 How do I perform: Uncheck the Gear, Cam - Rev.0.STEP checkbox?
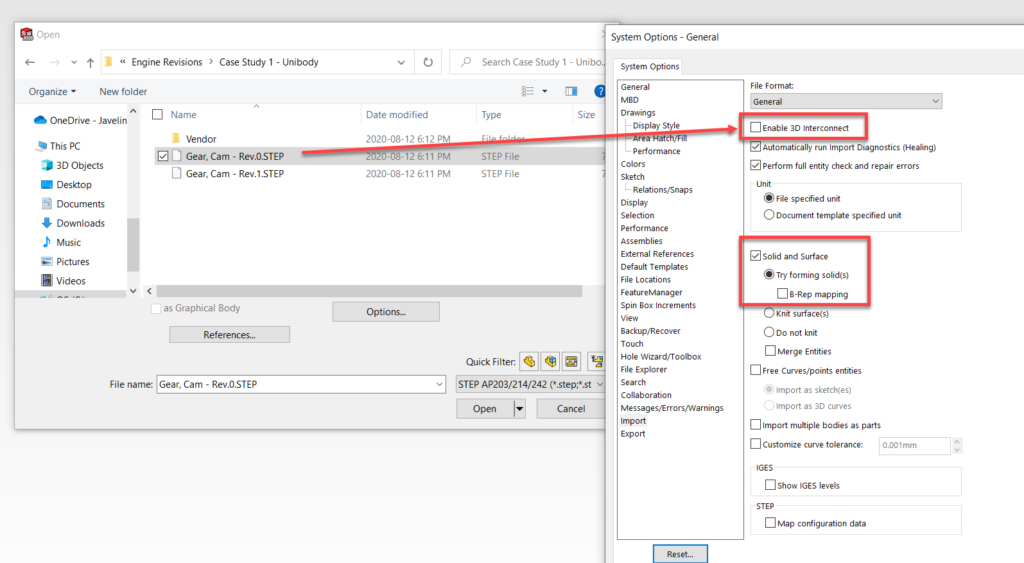[x=163, y=156]
